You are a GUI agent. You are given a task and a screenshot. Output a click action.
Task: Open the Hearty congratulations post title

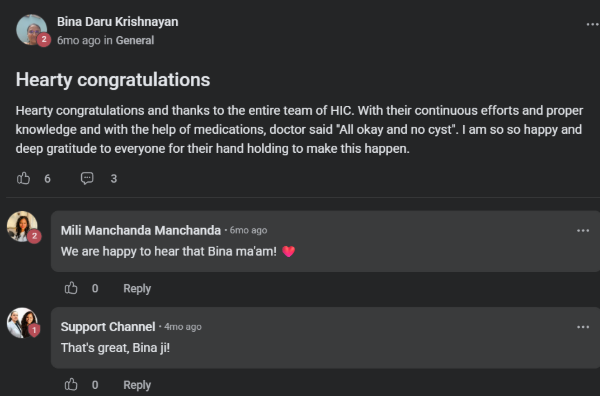tap(113, 80)
